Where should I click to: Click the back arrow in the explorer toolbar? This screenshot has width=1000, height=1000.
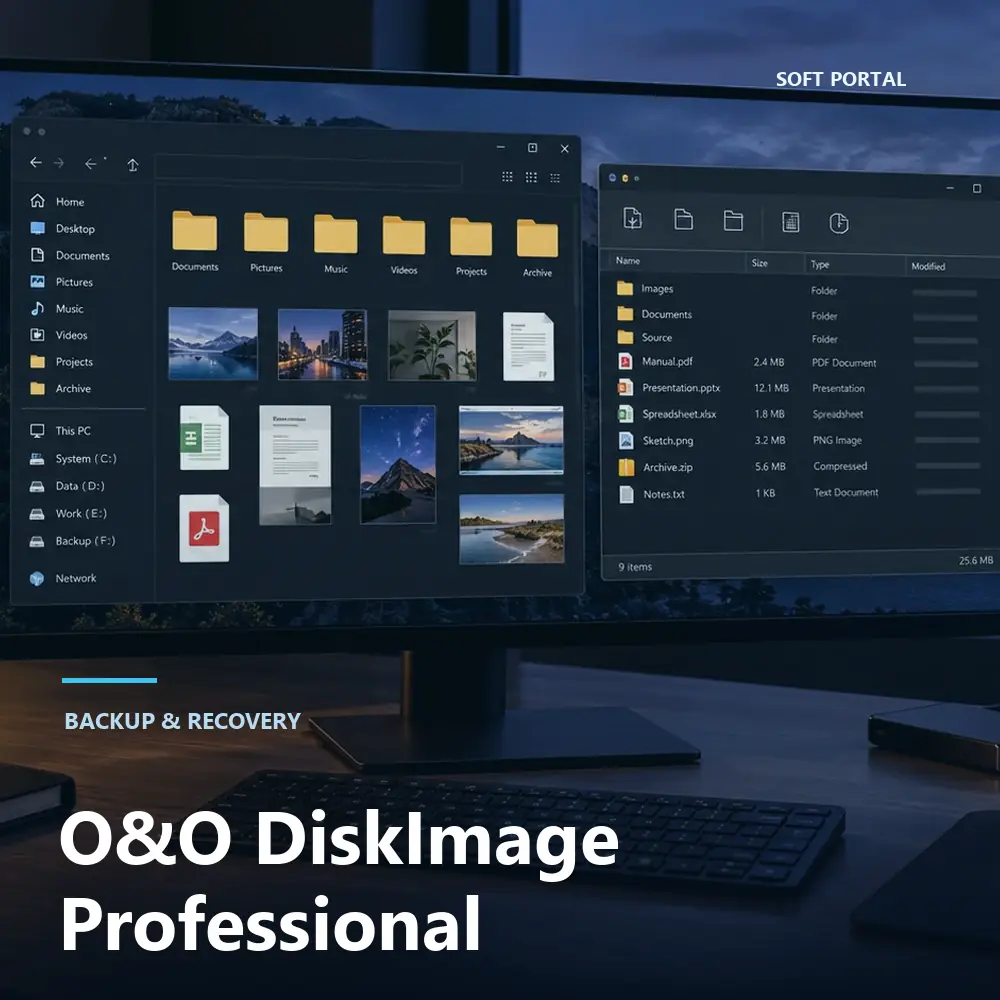tap(36, 163)
